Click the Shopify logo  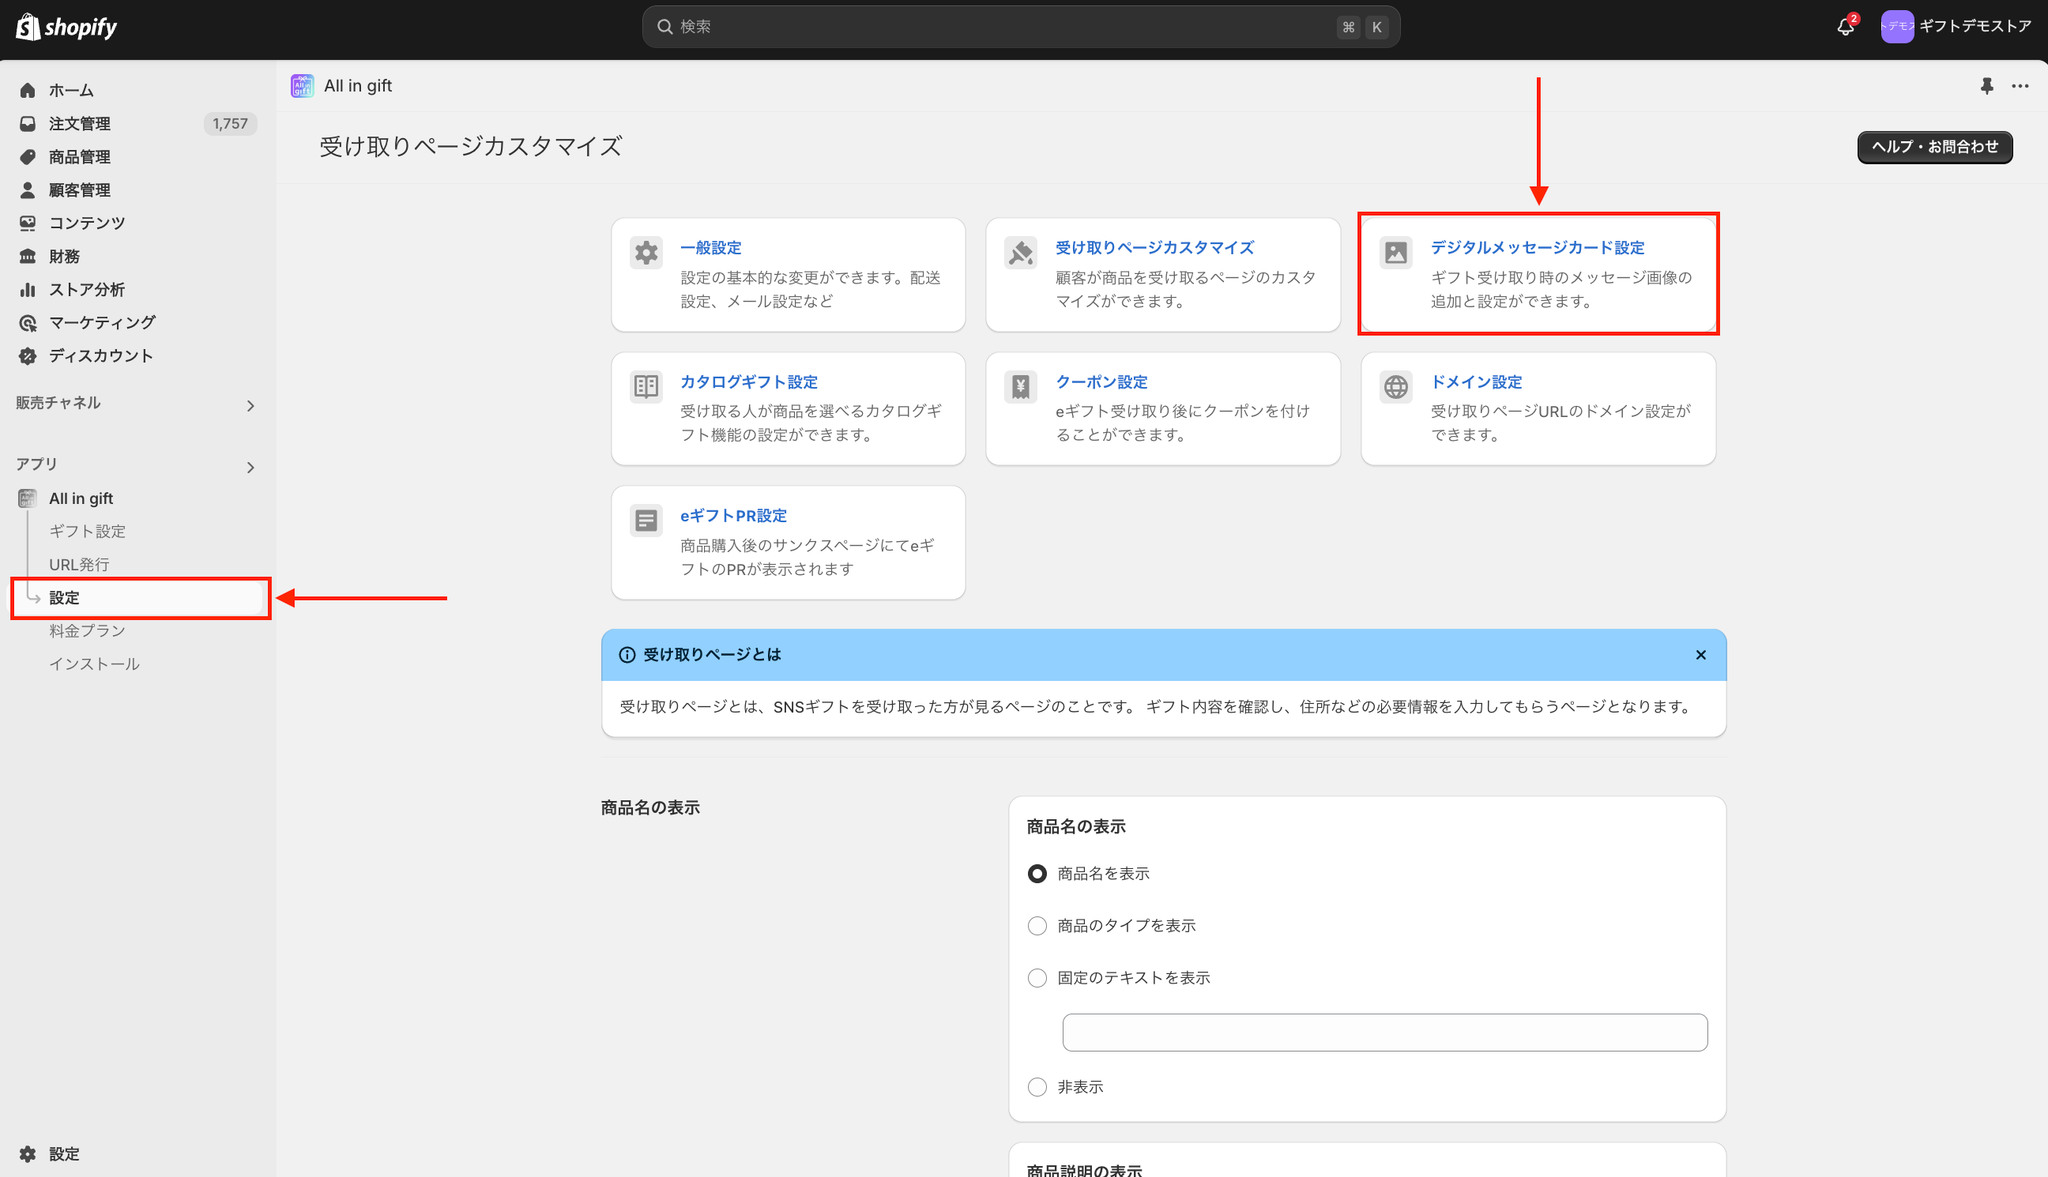66,27
